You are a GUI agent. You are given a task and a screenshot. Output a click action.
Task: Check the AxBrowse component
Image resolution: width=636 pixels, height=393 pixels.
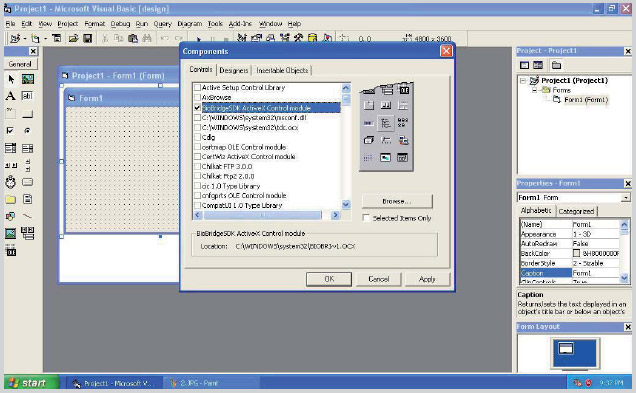point(198,97)
